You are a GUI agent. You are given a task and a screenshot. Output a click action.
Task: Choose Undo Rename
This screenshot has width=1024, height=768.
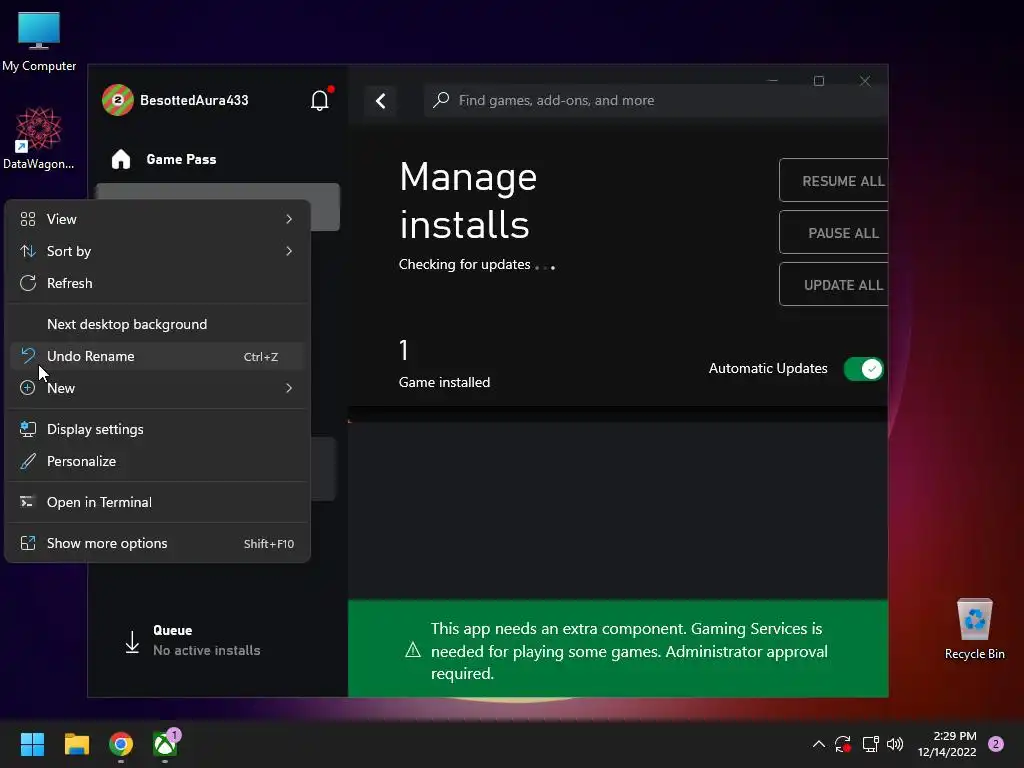point(157,357)
